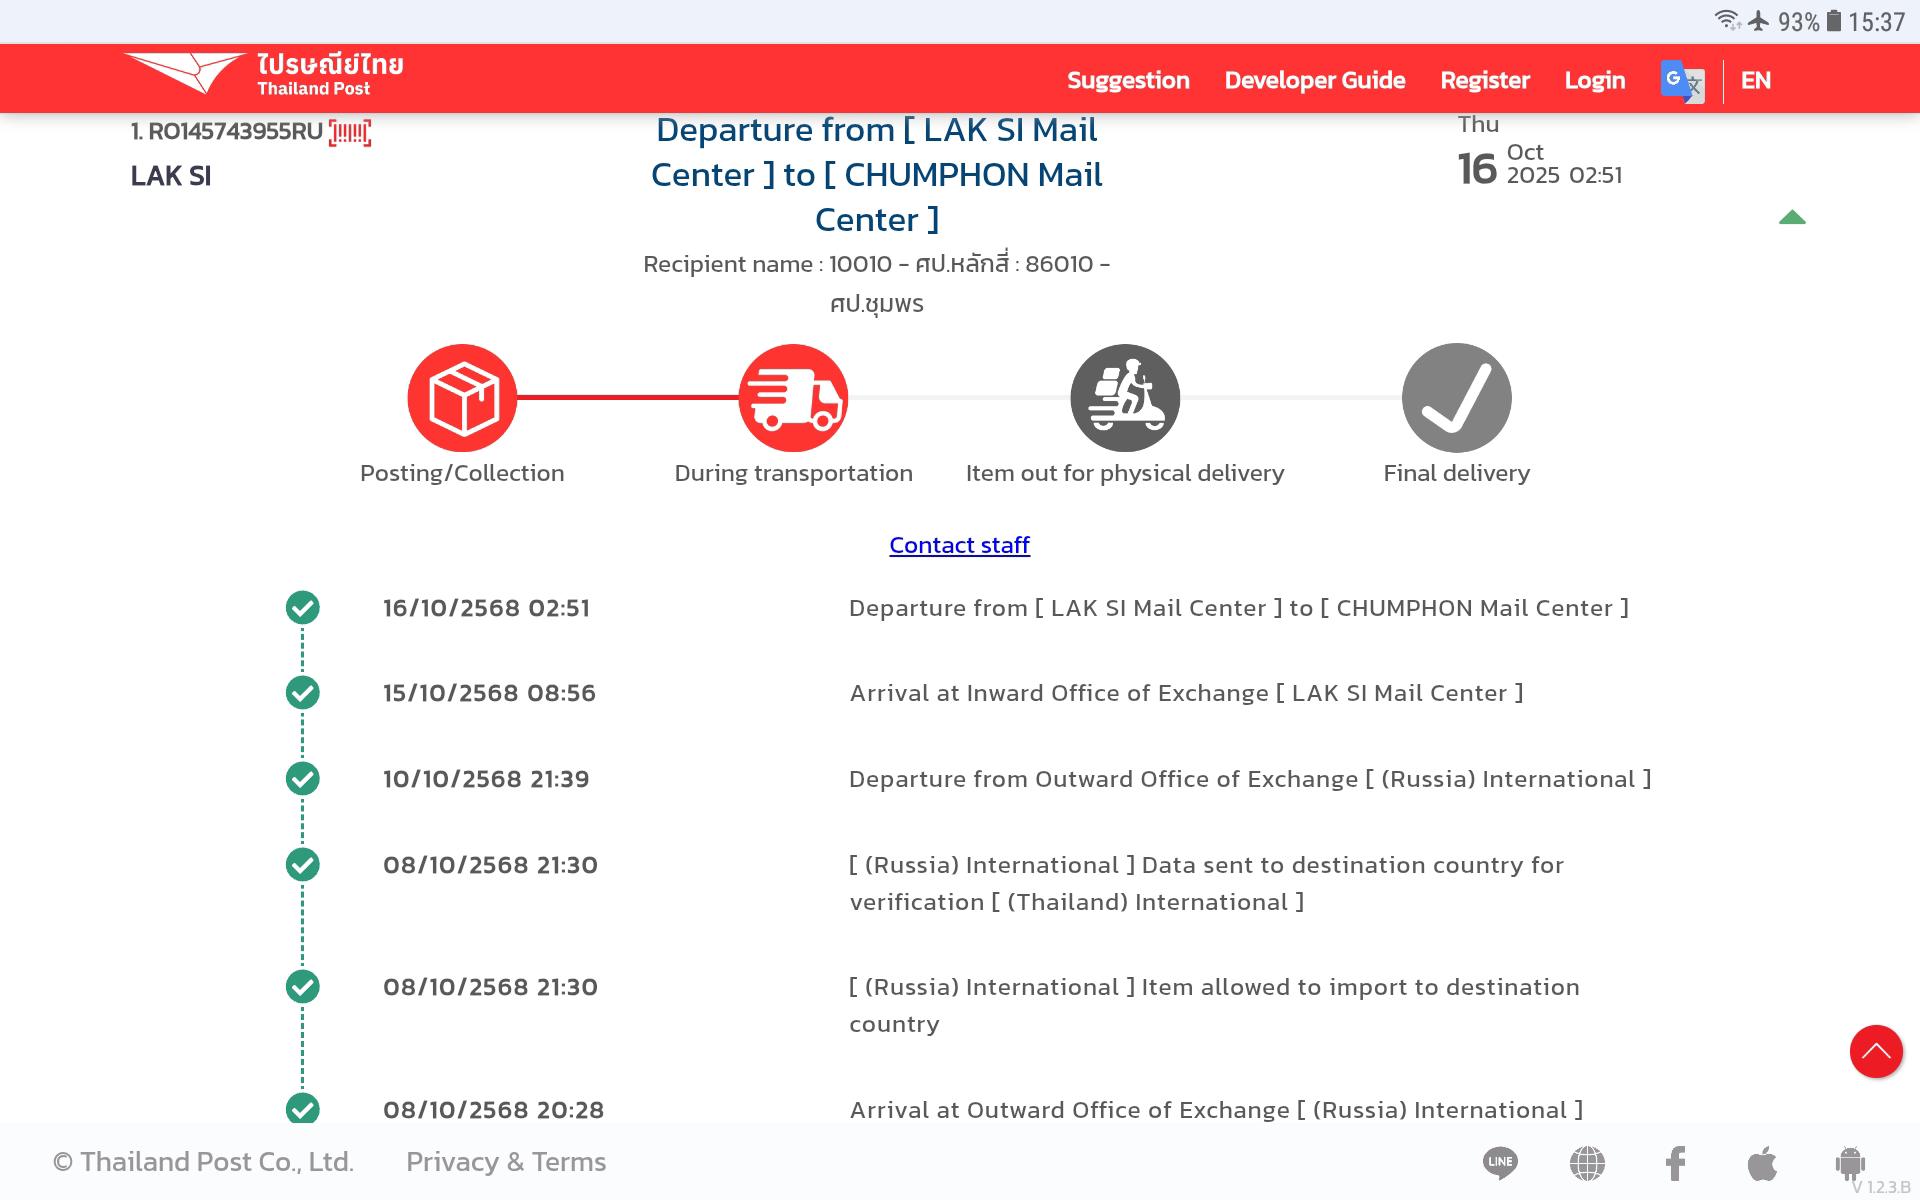
Task: Click the During transportation truck icon
Action: pos(793,398)
